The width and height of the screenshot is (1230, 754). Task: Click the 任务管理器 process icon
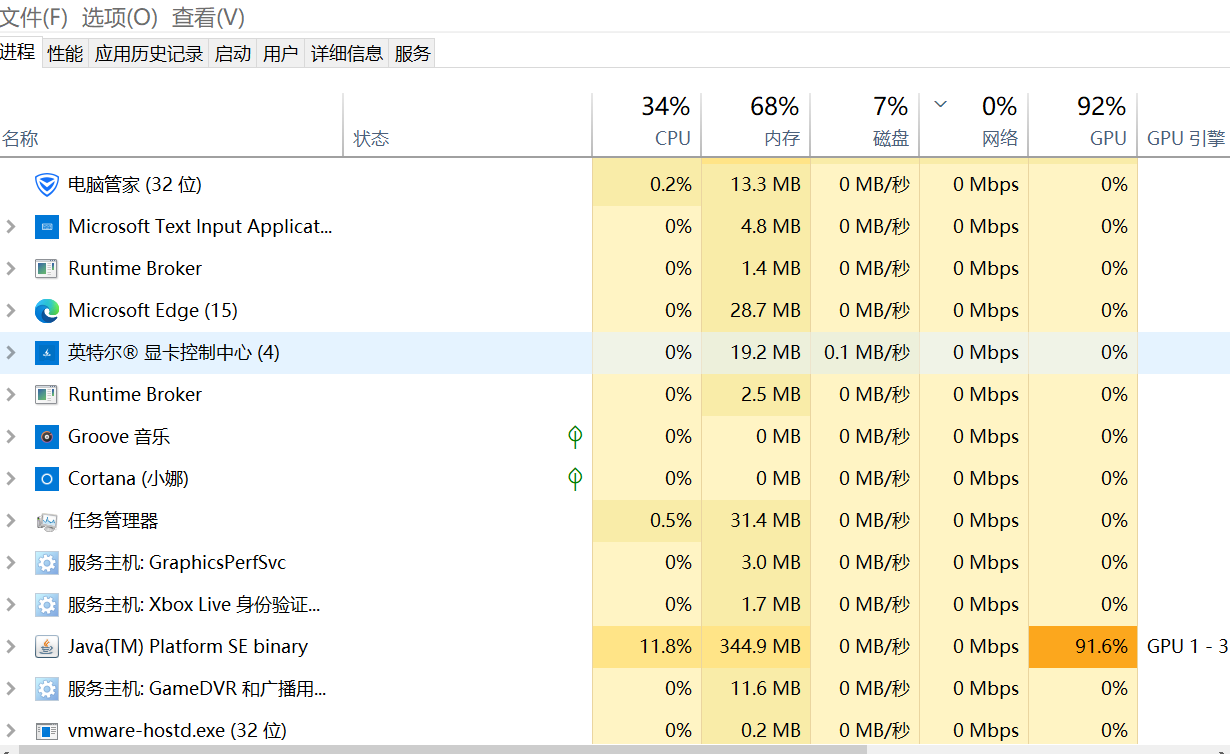[47, 521]
